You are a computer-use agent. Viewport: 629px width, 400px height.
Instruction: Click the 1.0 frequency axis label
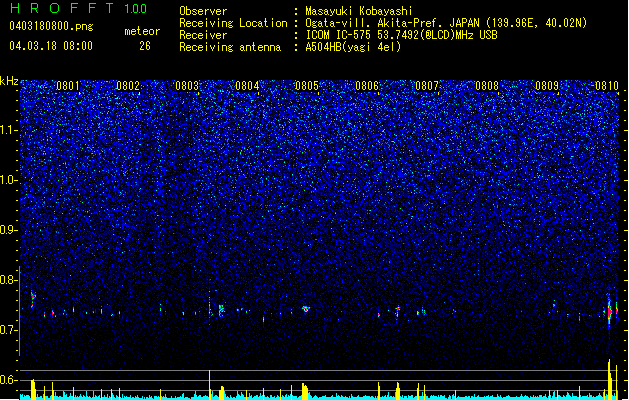coord(8,180)
